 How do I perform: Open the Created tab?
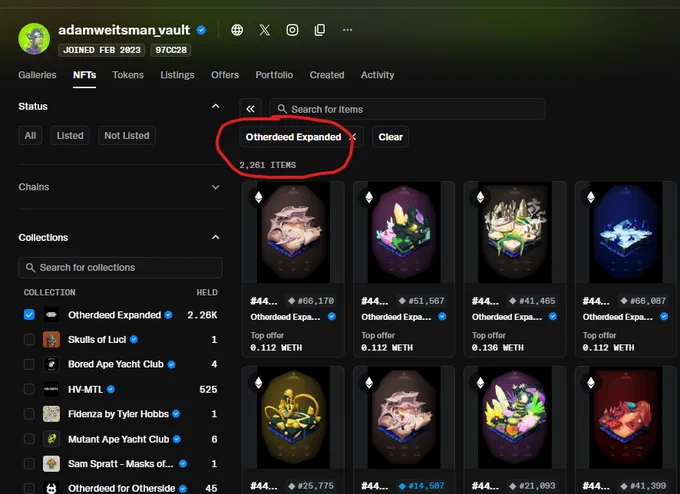coord(327,75)
